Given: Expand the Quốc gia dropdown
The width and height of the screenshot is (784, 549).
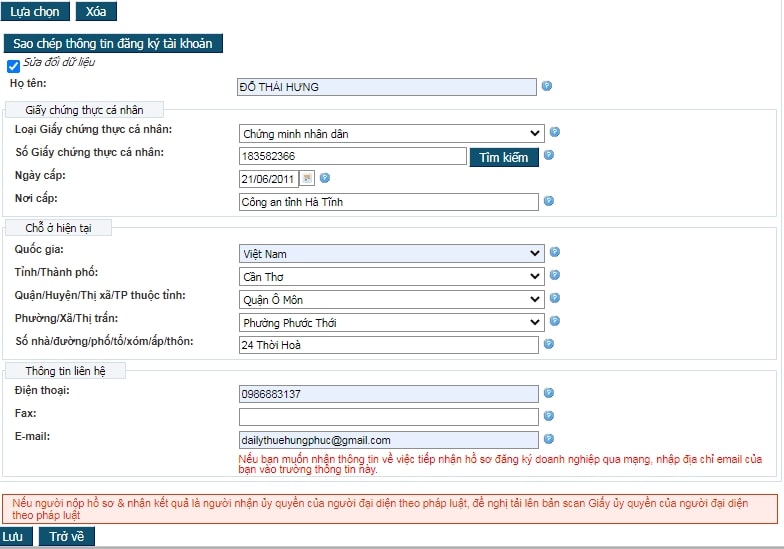Looking at the screenshot, I should [392, 254].
